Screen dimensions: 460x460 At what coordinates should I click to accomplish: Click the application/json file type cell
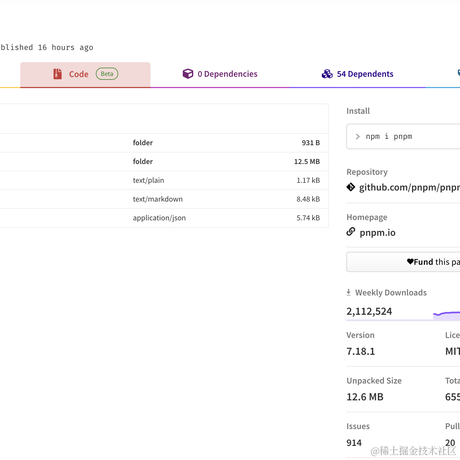[x=159, y=218]
